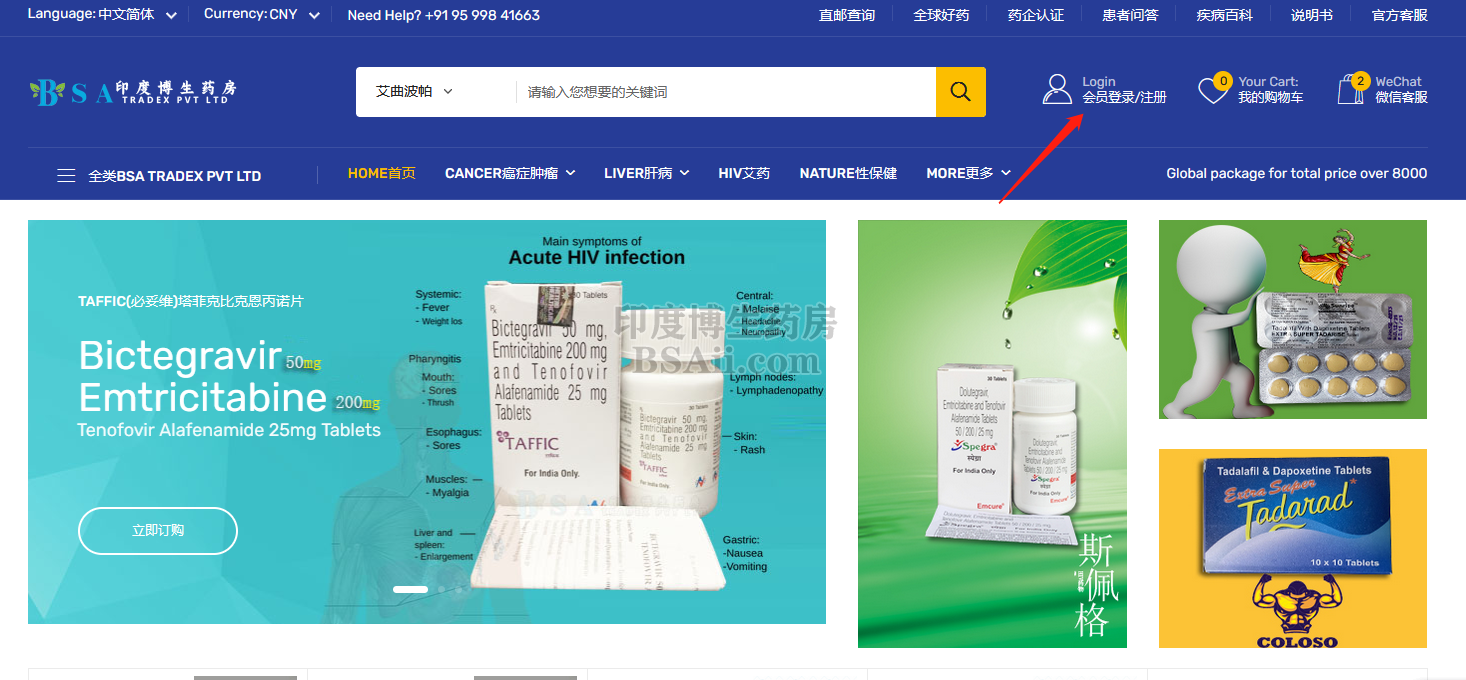Click the user account profile icon
The image size is (1466, 680).
1057,89
